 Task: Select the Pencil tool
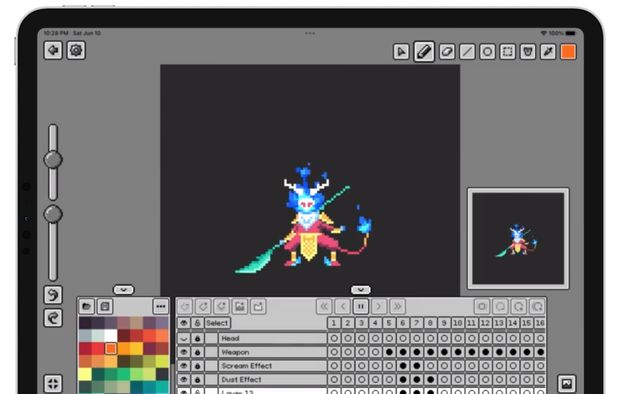coord(424,52)
